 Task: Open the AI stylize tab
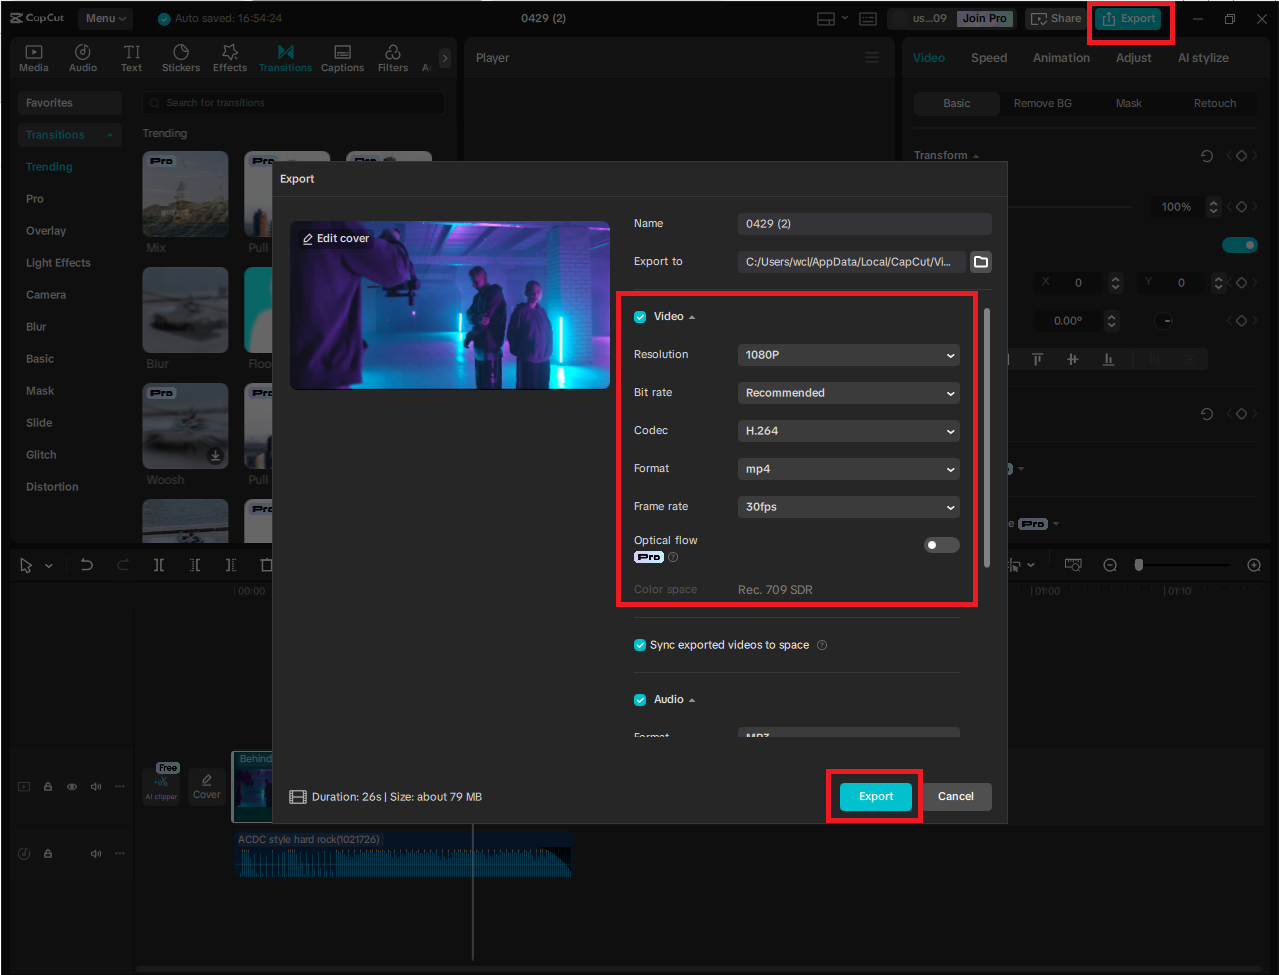[x=1203, y=58]
